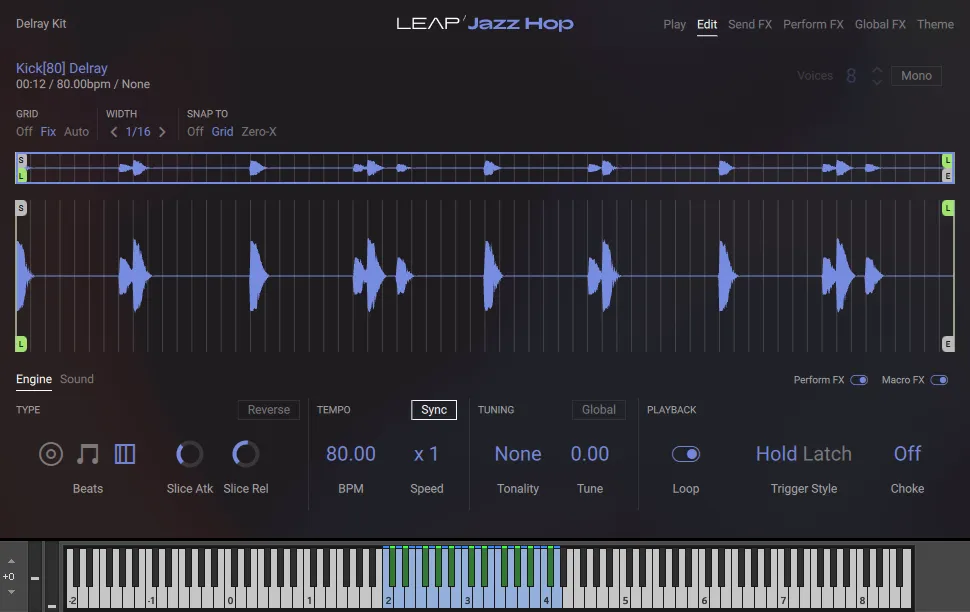Switch to the Sound tab
970x612 pixels.
(77, 379)
